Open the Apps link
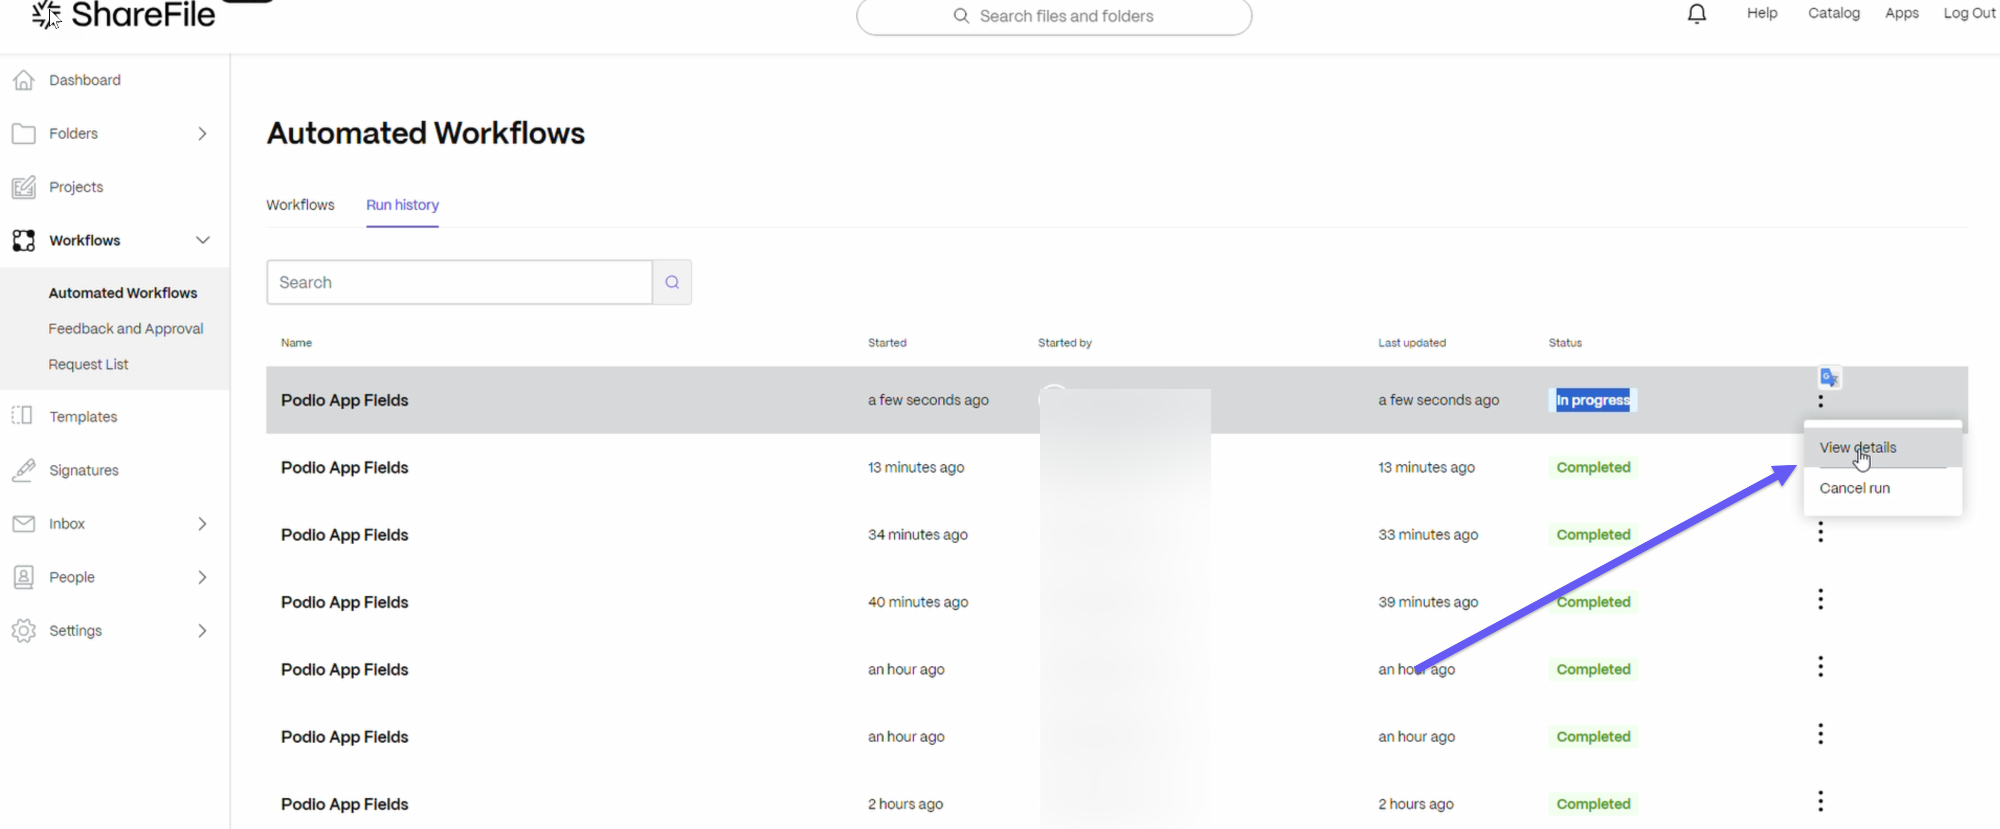 coord(1902,13)
